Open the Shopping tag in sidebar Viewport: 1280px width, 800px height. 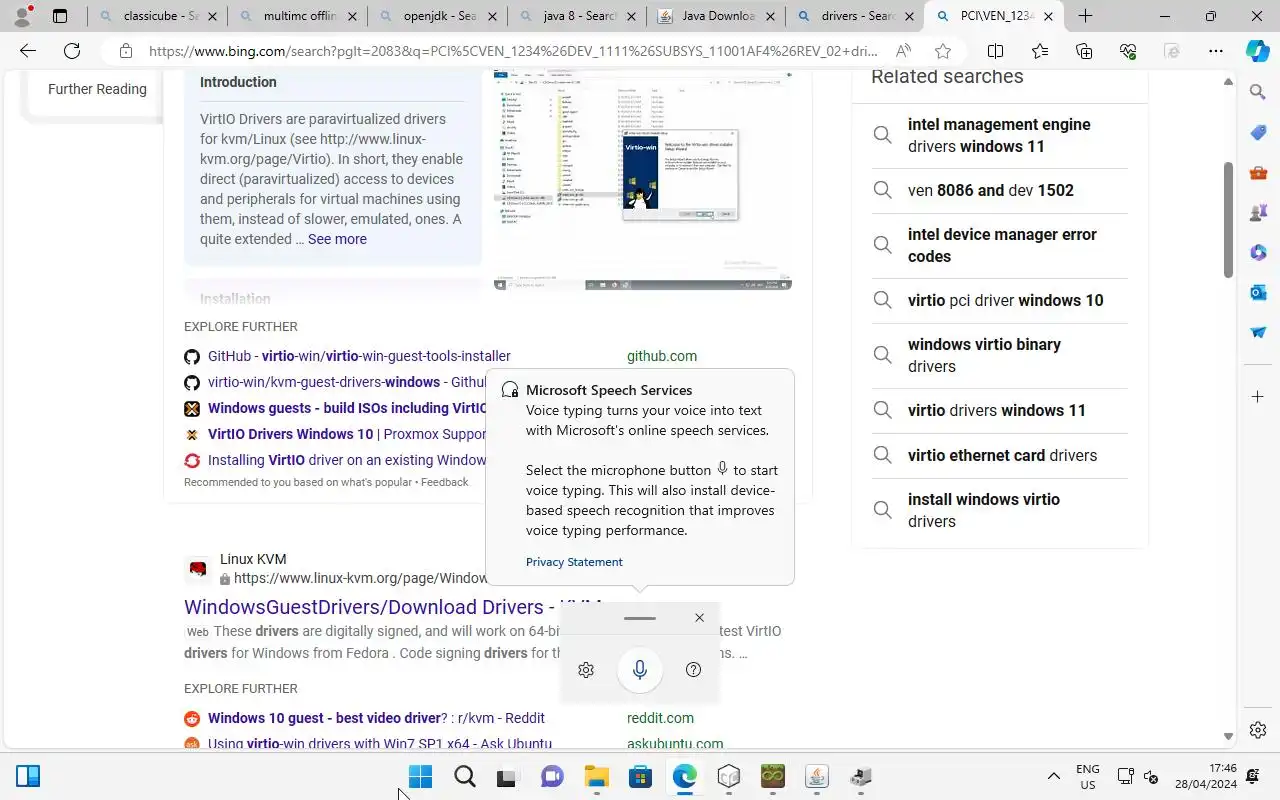pos(1258,133)
